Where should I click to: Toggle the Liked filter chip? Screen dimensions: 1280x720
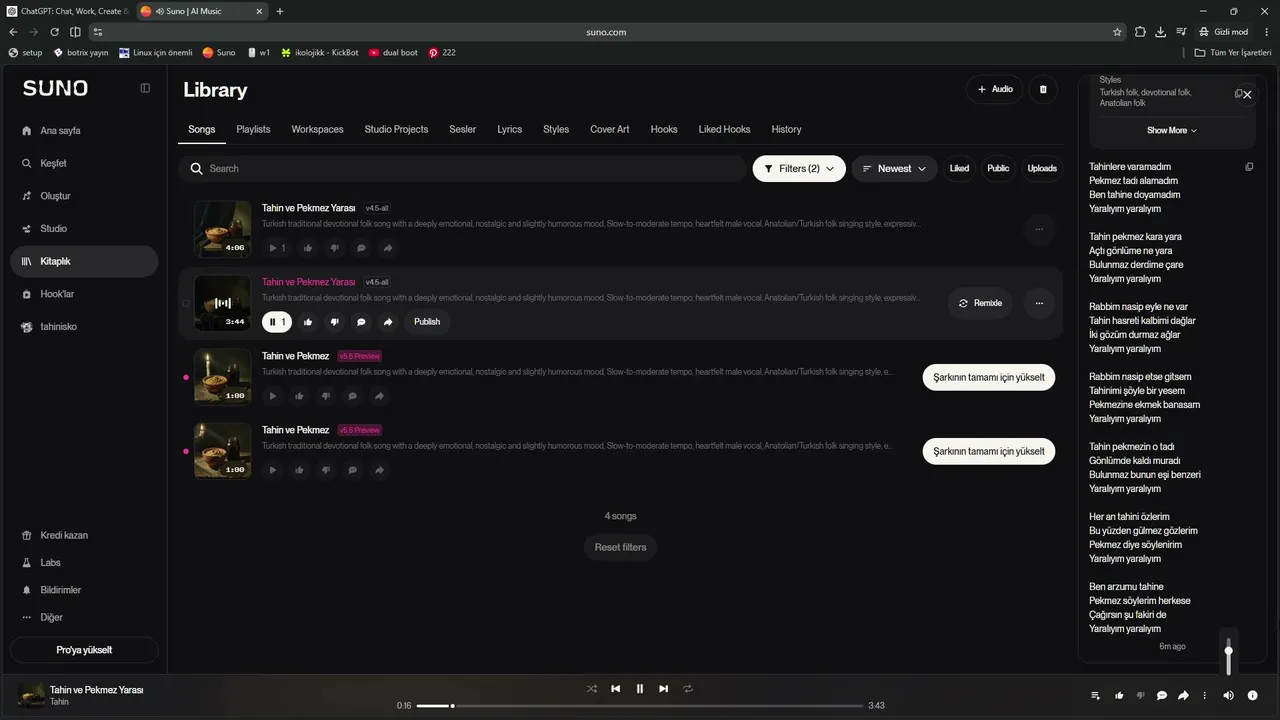coord(959,169)
